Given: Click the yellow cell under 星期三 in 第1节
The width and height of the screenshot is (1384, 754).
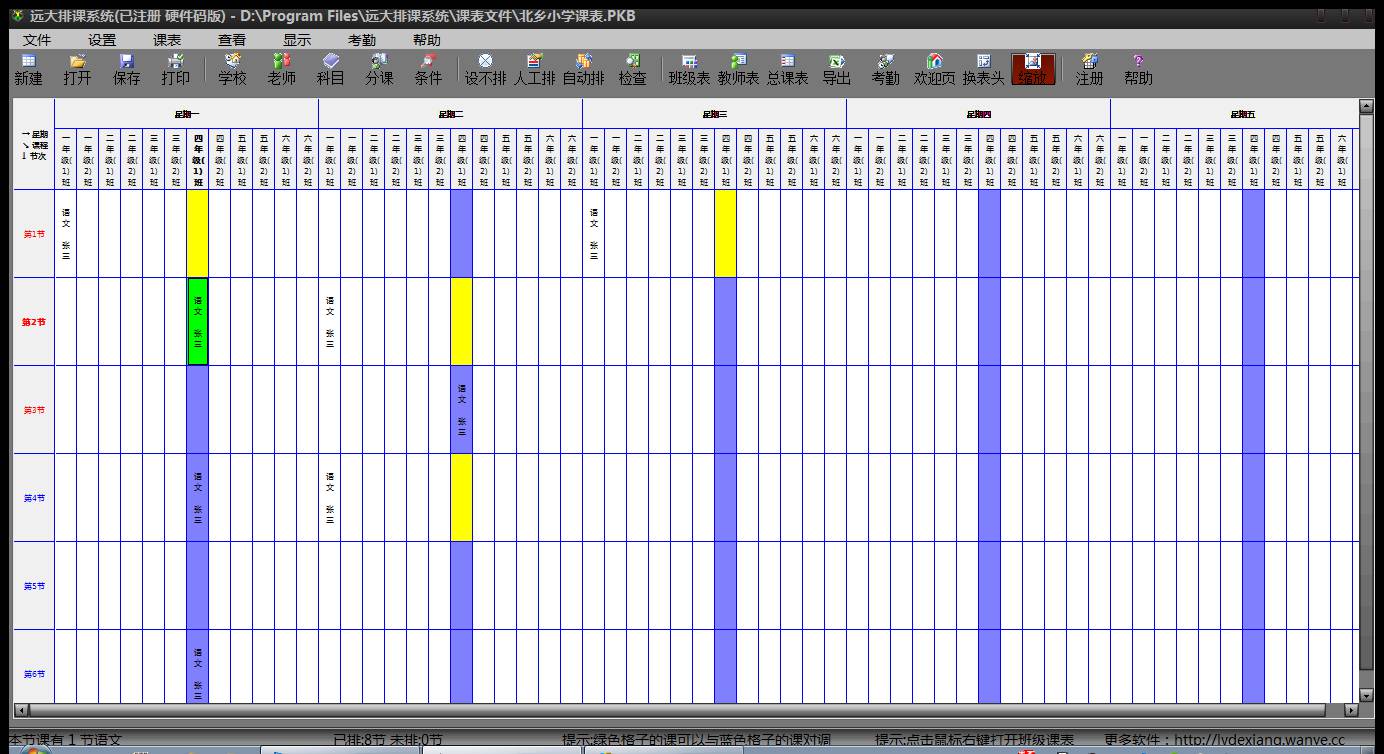Looking at the screenshot, I should 725,233.
